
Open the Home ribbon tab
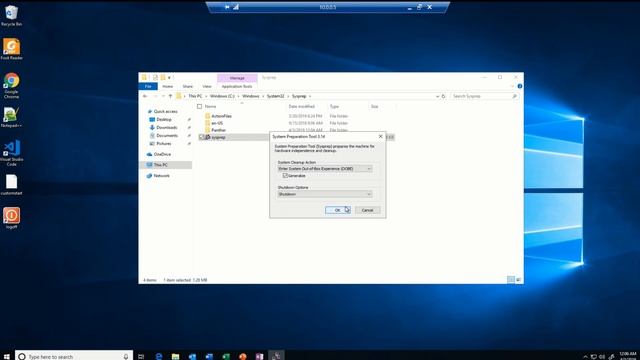click(x=167, y=87)
